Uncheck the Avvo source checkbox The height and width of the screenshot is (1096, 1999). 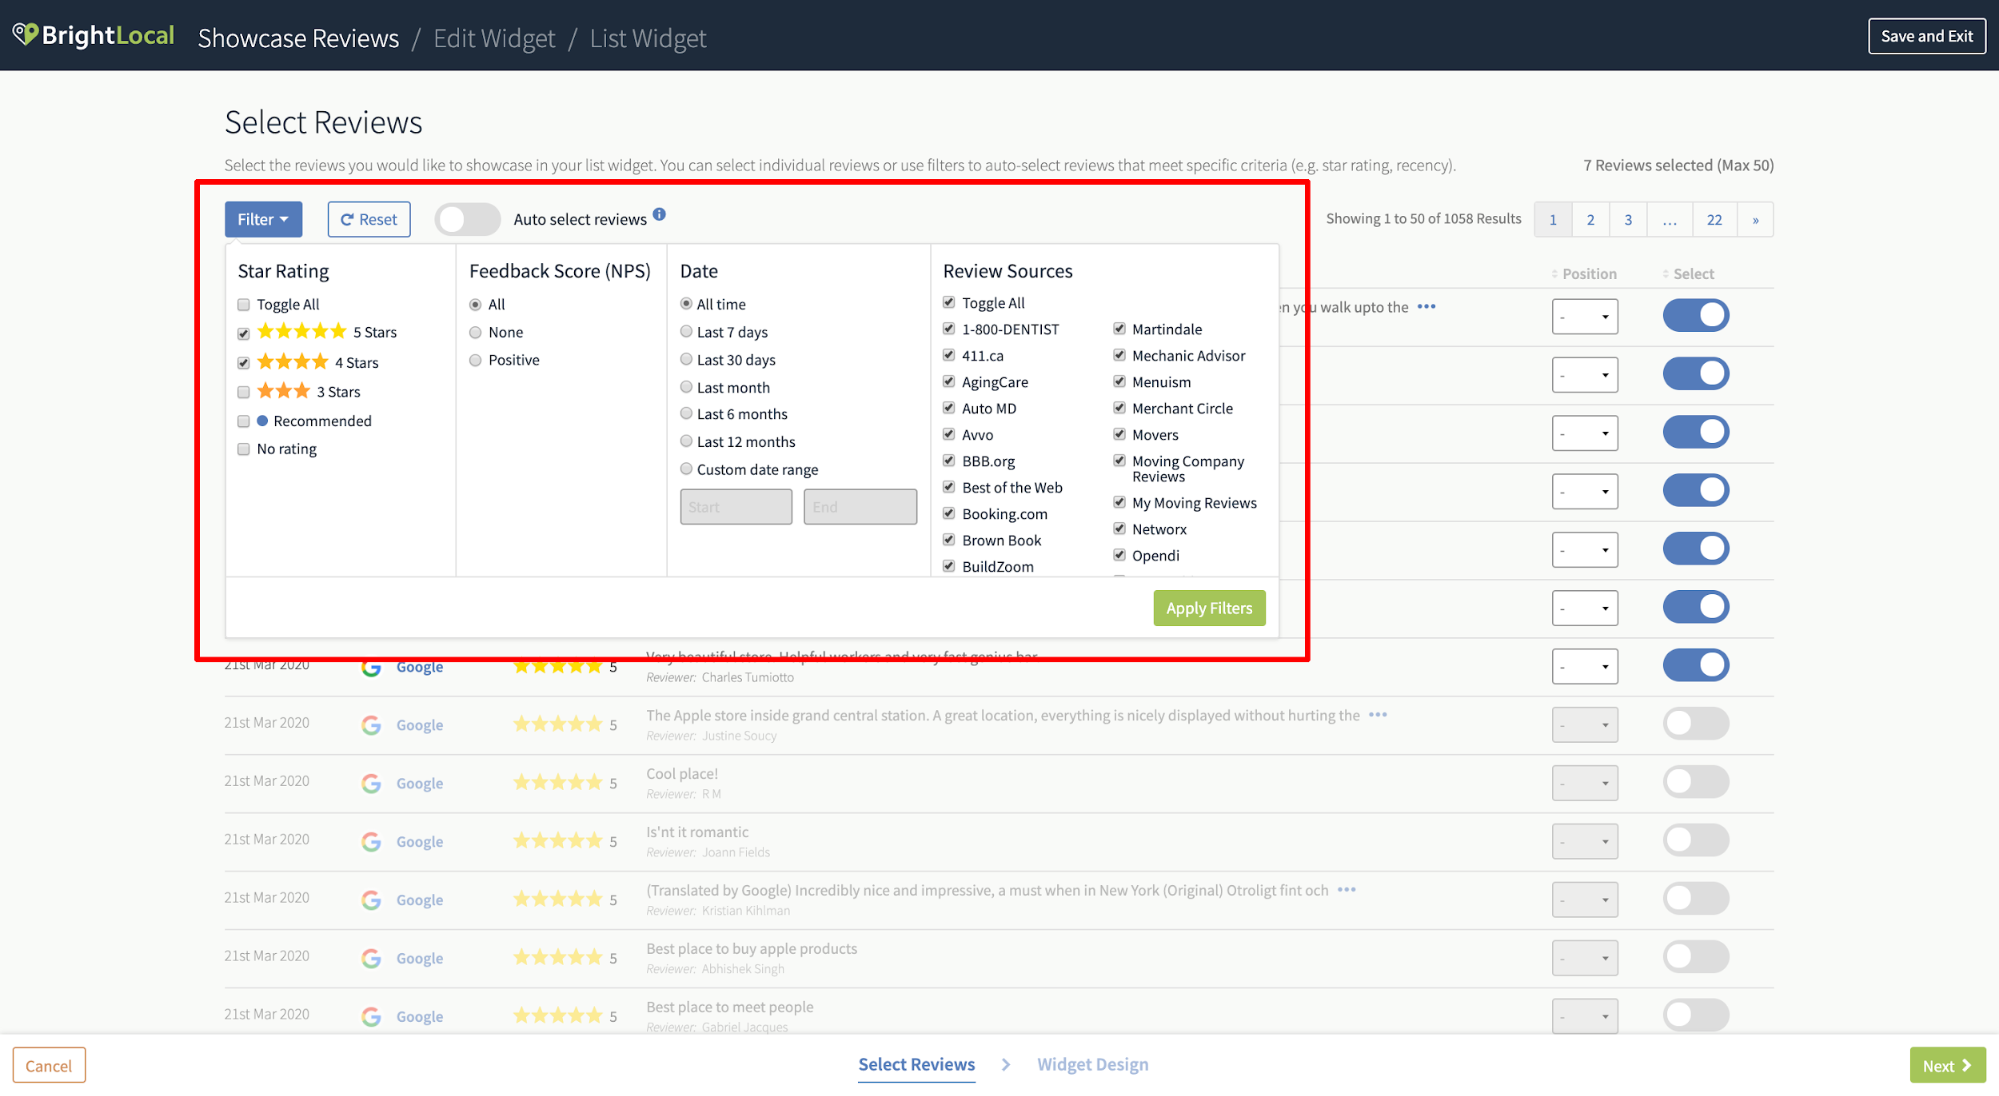click(949, 434)
